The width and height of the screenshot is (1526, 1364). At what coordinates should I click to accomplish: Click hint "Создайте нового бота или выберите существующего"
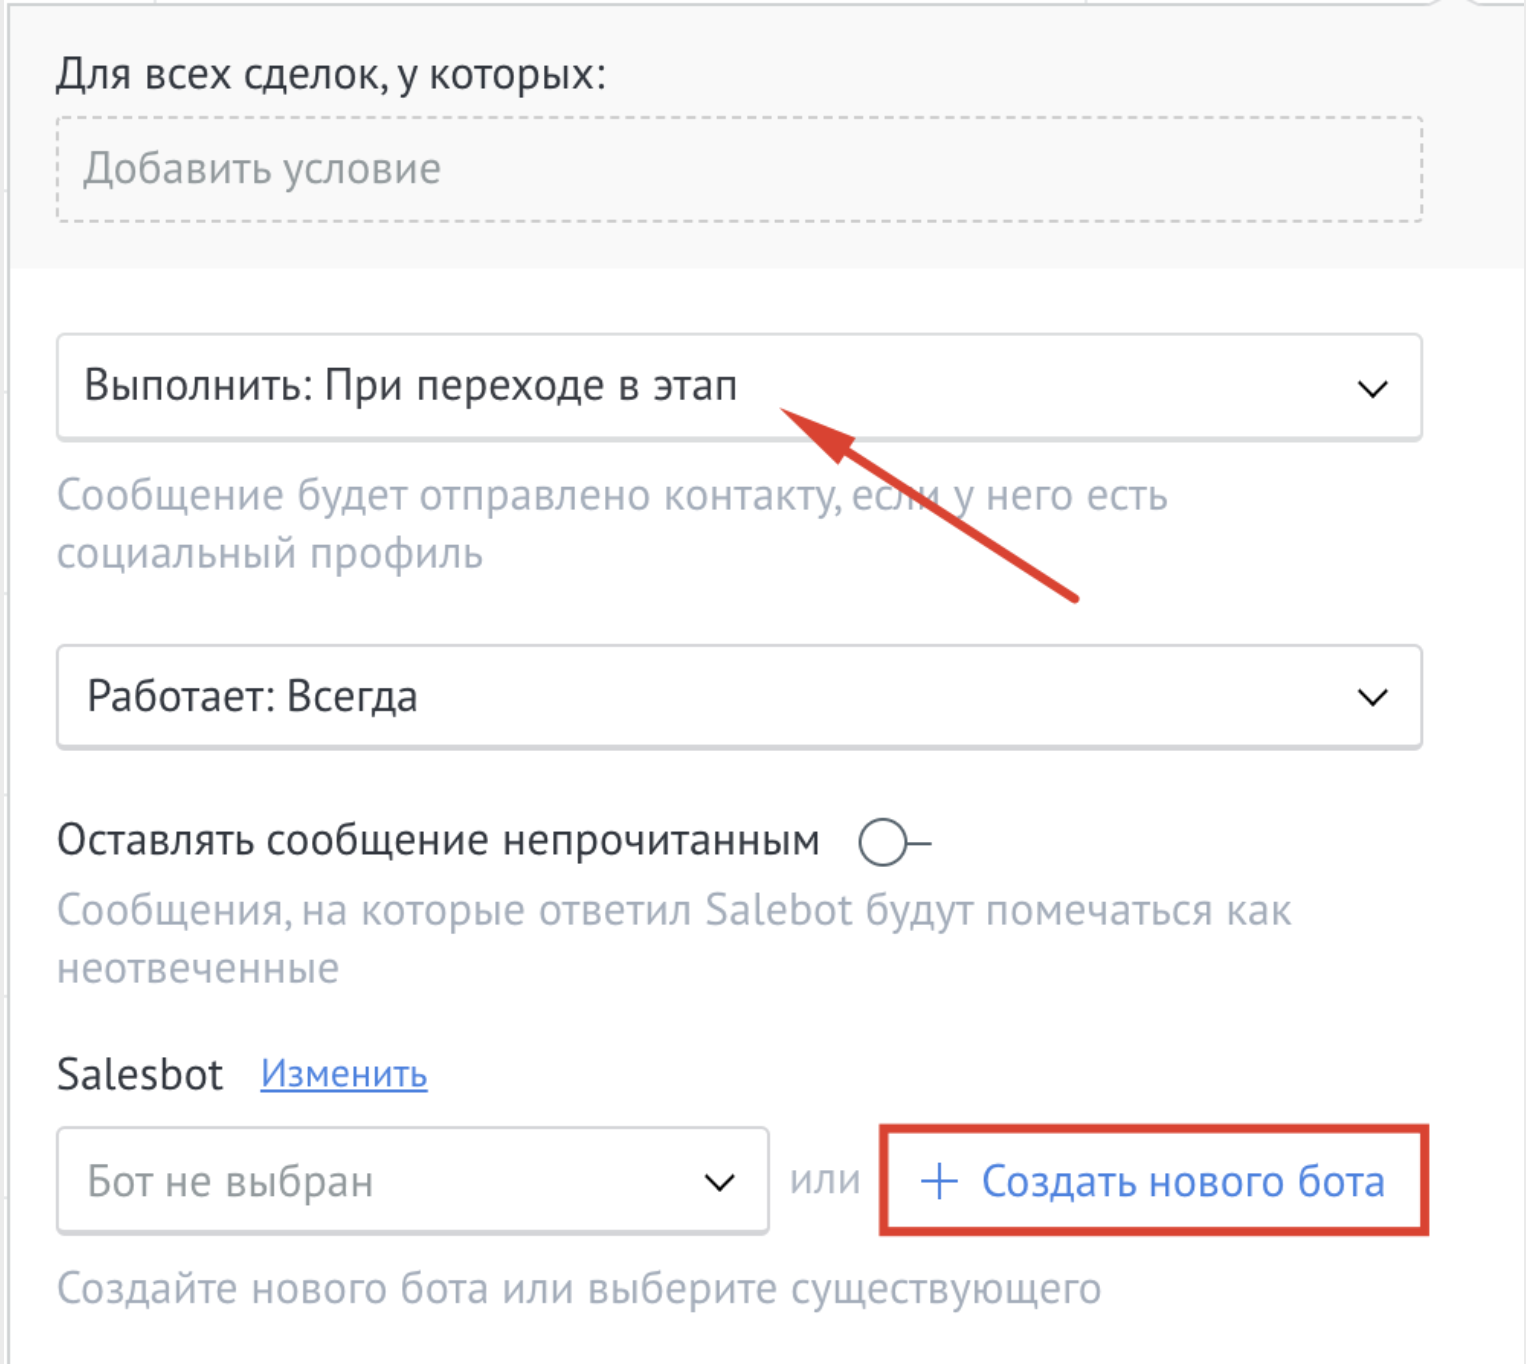click(579, 1289)
